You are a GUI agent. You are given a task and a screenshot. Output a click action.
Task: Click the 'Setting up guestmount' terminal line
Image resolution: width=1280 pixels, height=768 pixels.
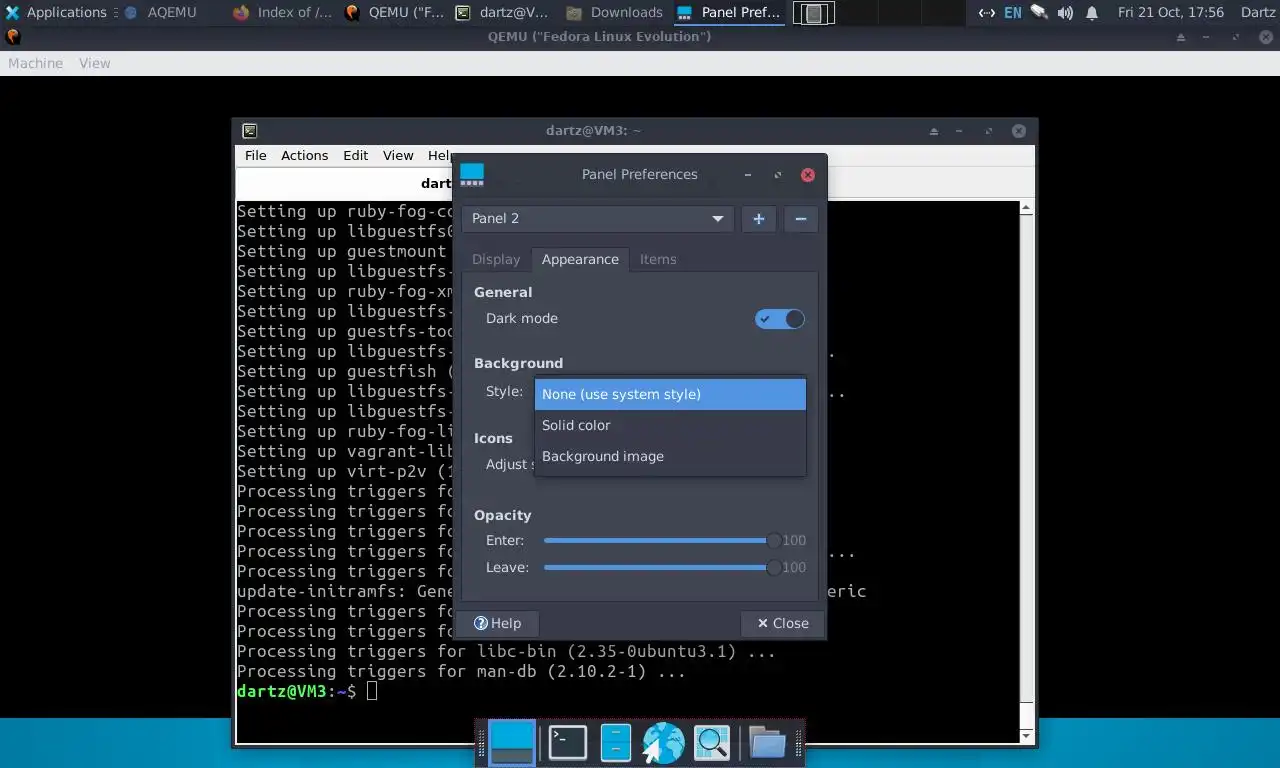click(342, 251)
